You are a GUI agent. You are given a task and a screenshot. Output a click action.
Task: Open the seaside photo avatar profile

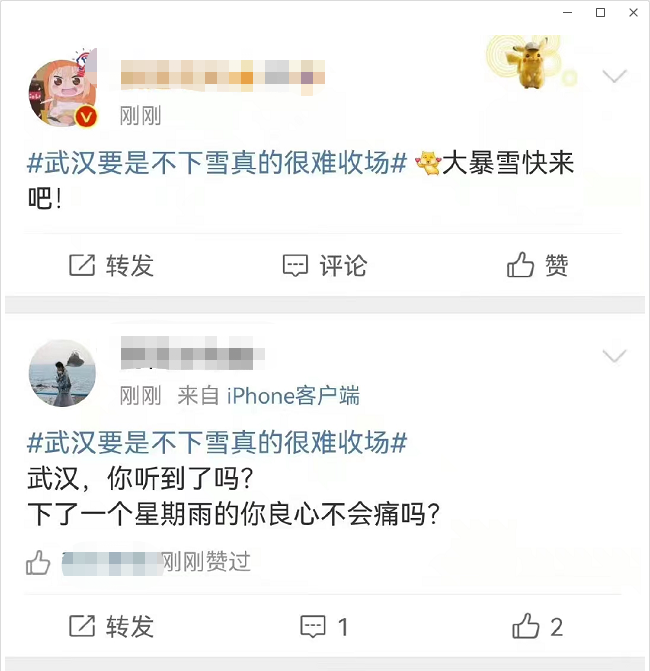click(x=62, y=373)
